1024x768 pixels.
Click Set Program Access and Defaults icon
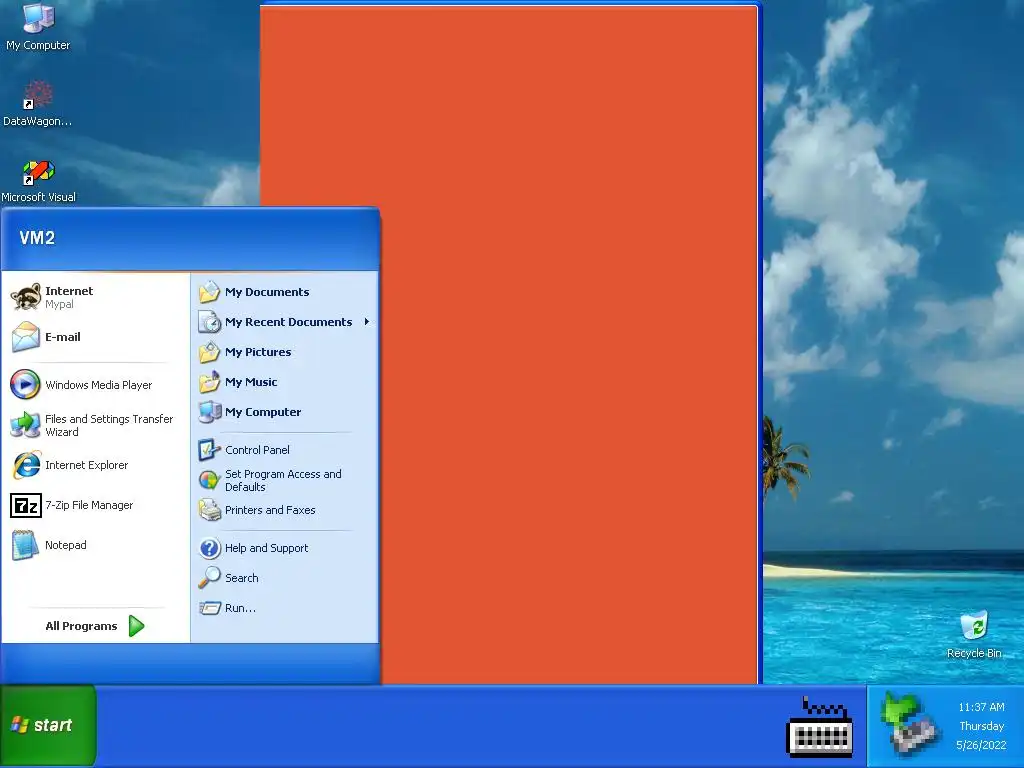pyautogui.click(x=209, y=481)
